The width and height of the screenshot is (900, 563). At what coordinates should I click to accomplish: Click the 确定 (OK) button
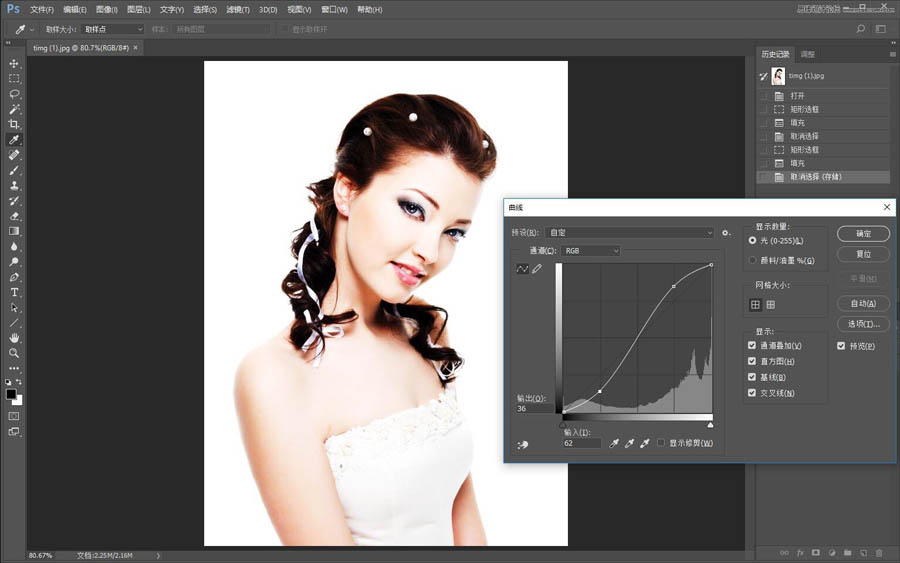(863, 234)
